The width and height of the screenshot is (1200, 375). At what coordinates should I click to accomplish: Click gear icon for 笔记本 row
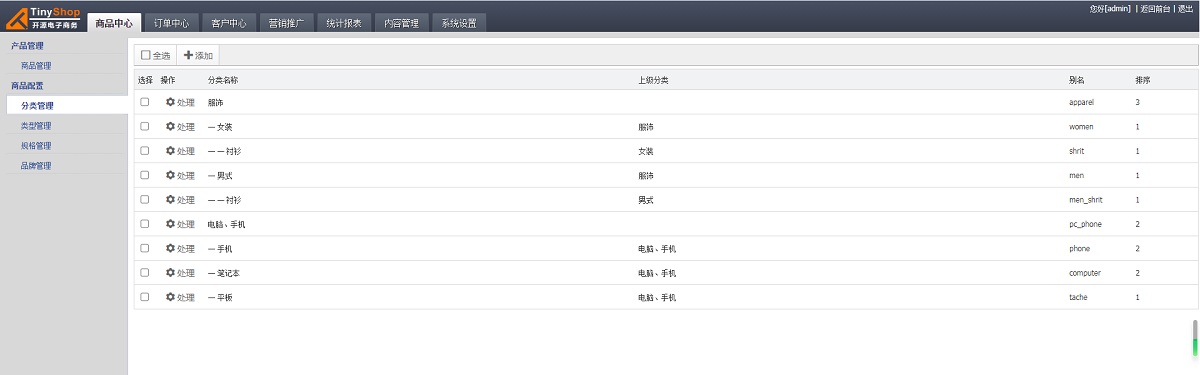click(x=170, y=272)
